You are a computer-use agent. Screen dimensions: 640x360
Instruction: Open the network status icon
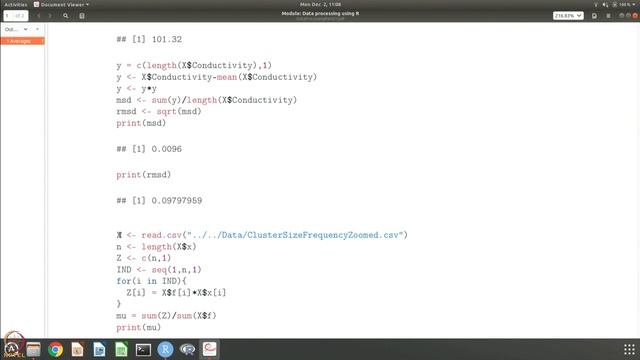coord(596,4)
